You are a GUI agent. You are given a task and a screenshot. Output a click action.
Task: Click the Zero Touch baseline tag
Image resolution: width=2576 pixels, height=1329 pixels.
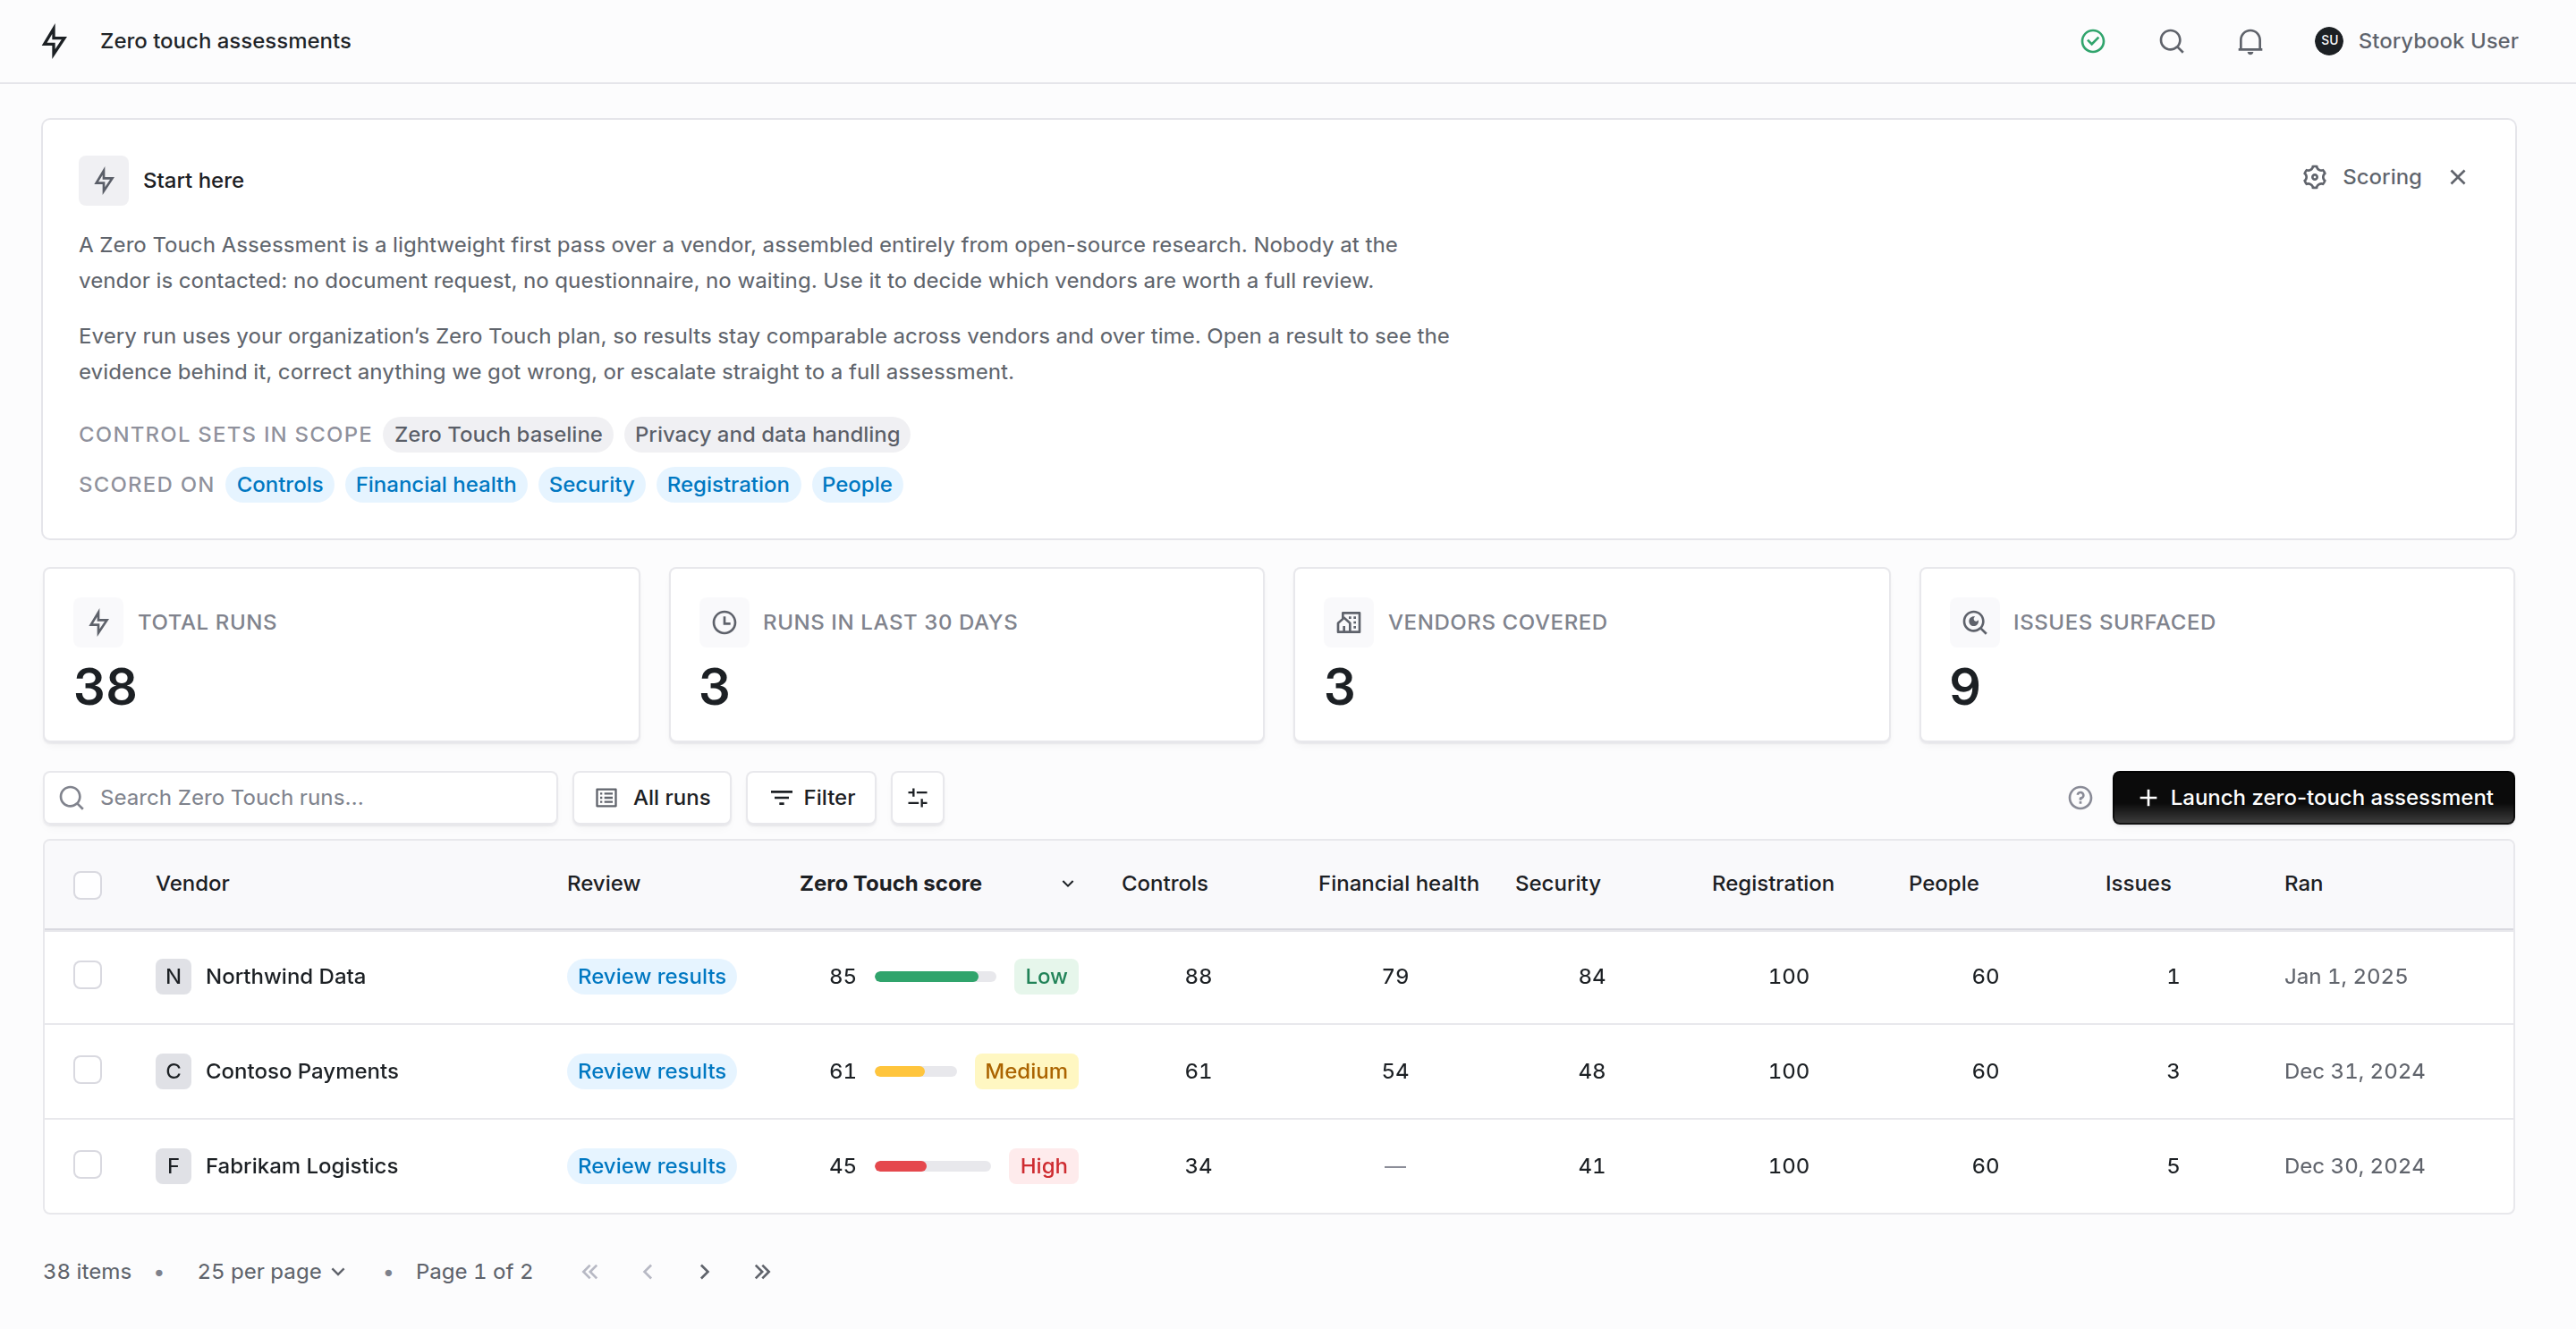(x=498, y=434)
